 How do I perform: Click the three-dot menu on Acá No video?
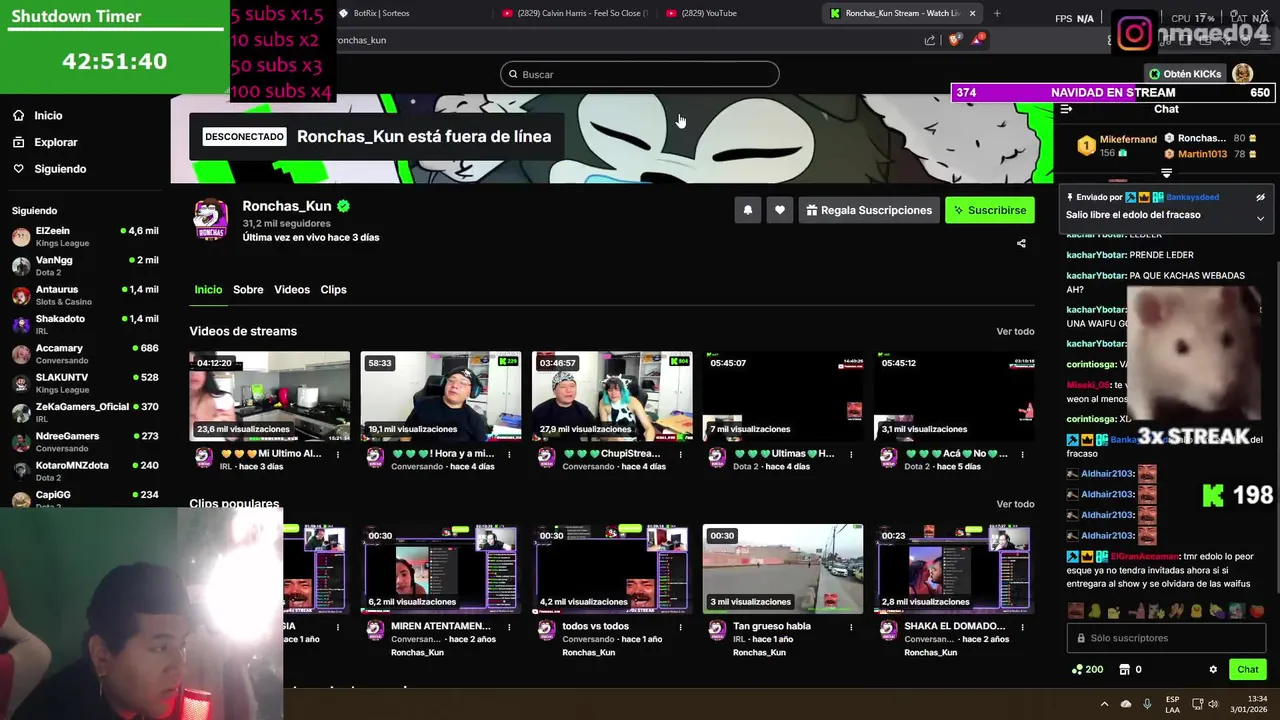(x=1024, y=454)
